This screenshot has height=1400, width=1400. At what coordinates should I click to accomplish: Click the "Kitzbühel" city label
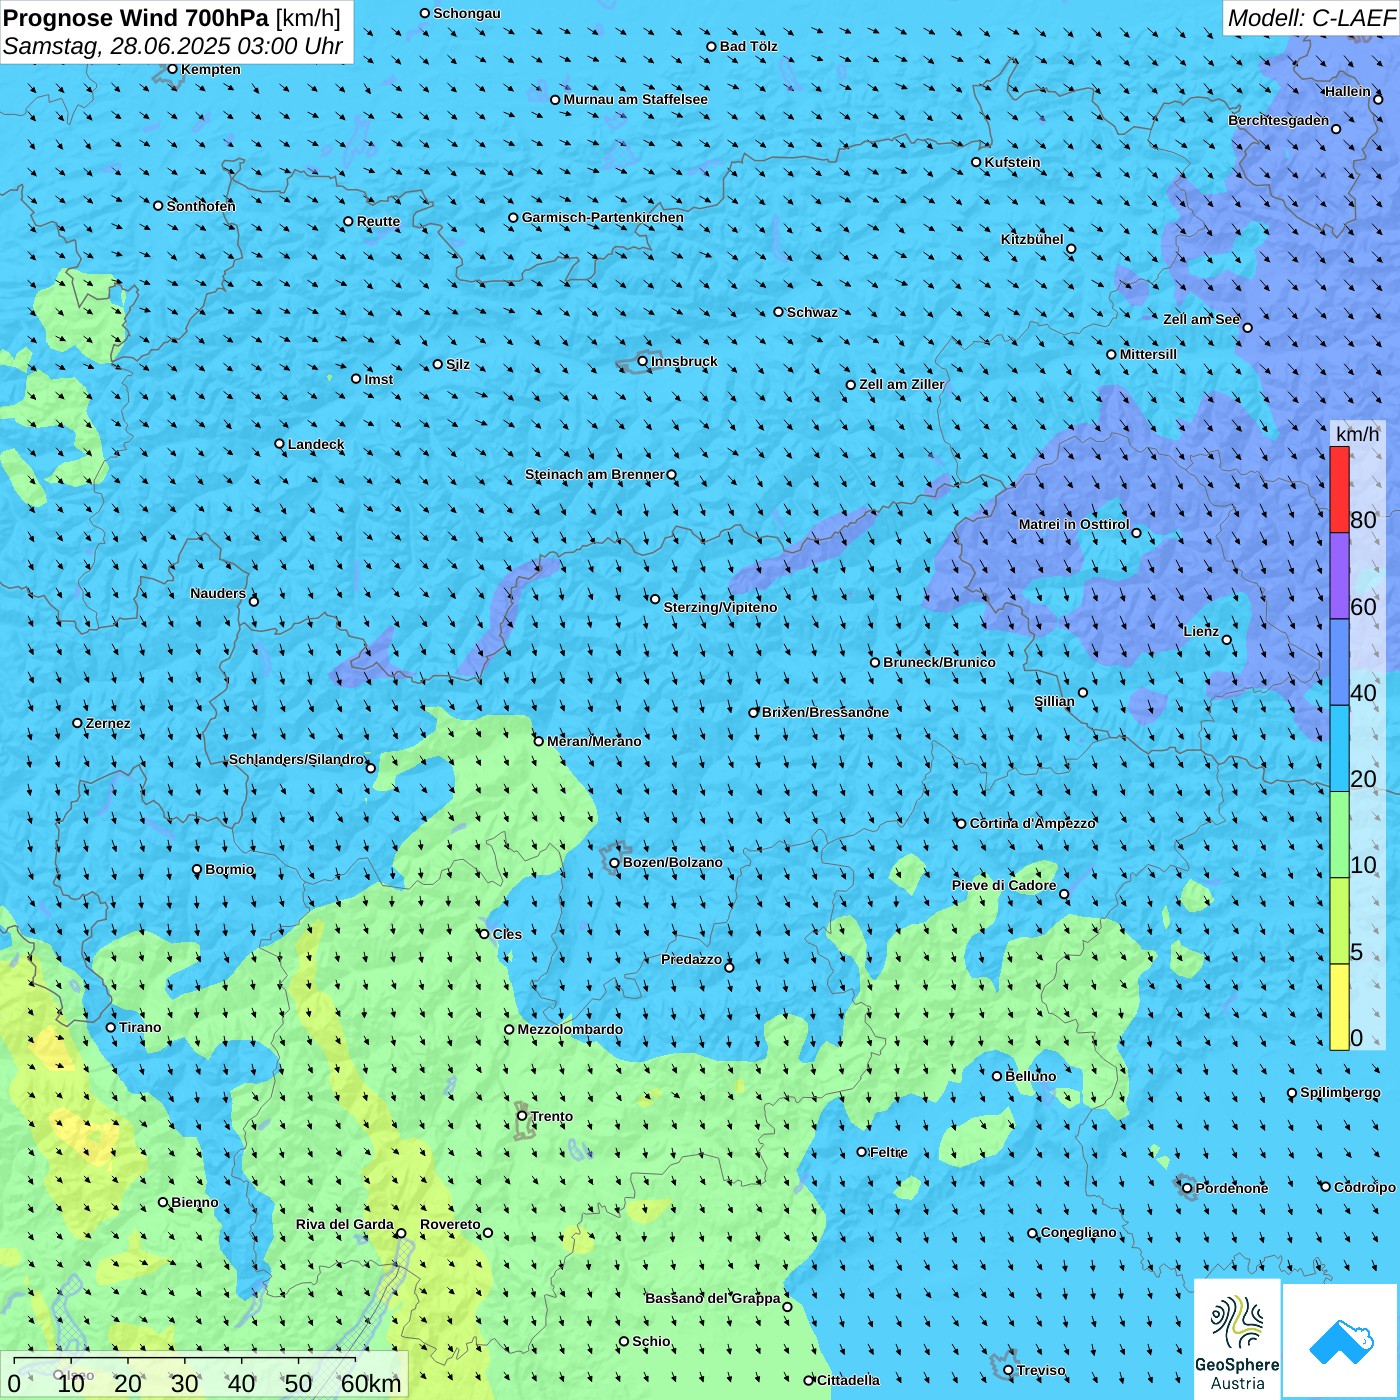tap(1032, 239)
